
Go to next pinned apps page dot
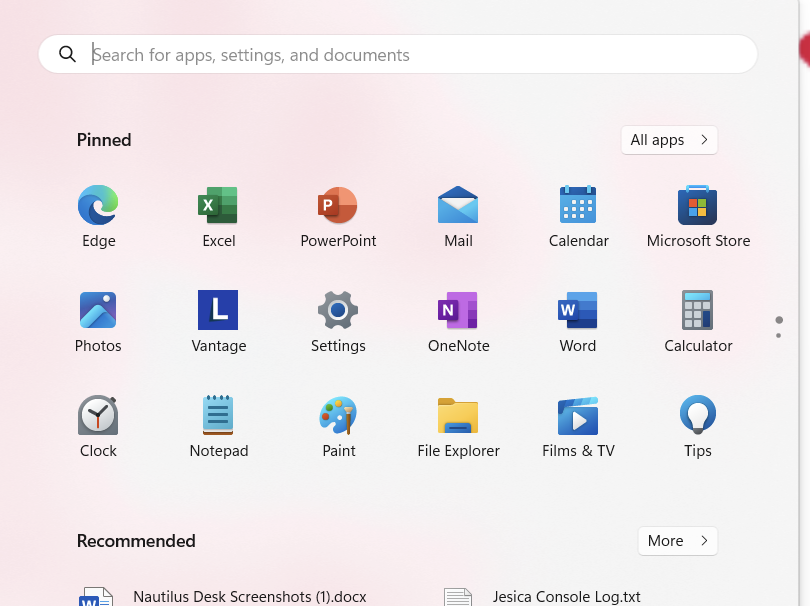pos(778,336)
